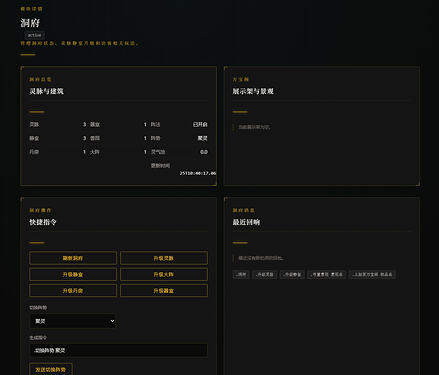Click the last command chip under 最近回响
This screenshot has height=375, width=439.
[372, 275]
